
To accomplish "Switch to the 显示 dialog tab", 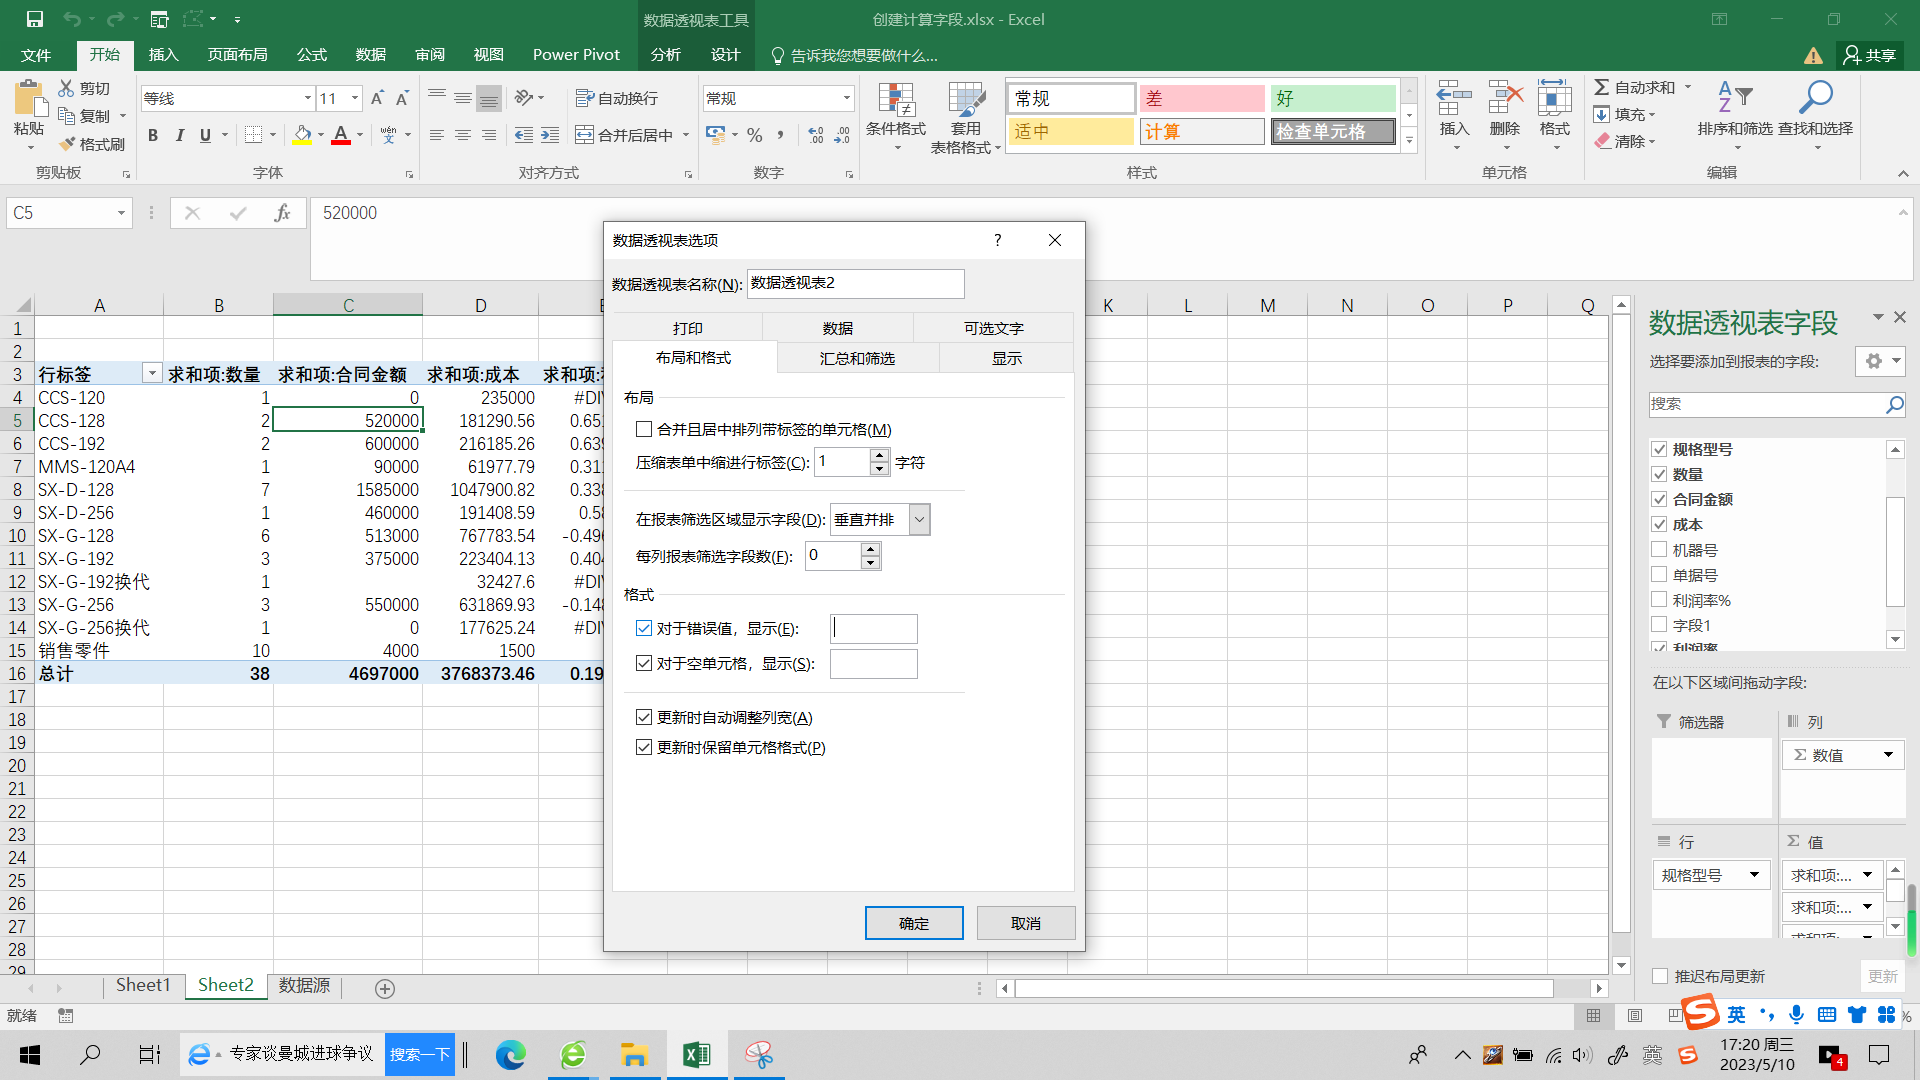I will click(1006, 358).
